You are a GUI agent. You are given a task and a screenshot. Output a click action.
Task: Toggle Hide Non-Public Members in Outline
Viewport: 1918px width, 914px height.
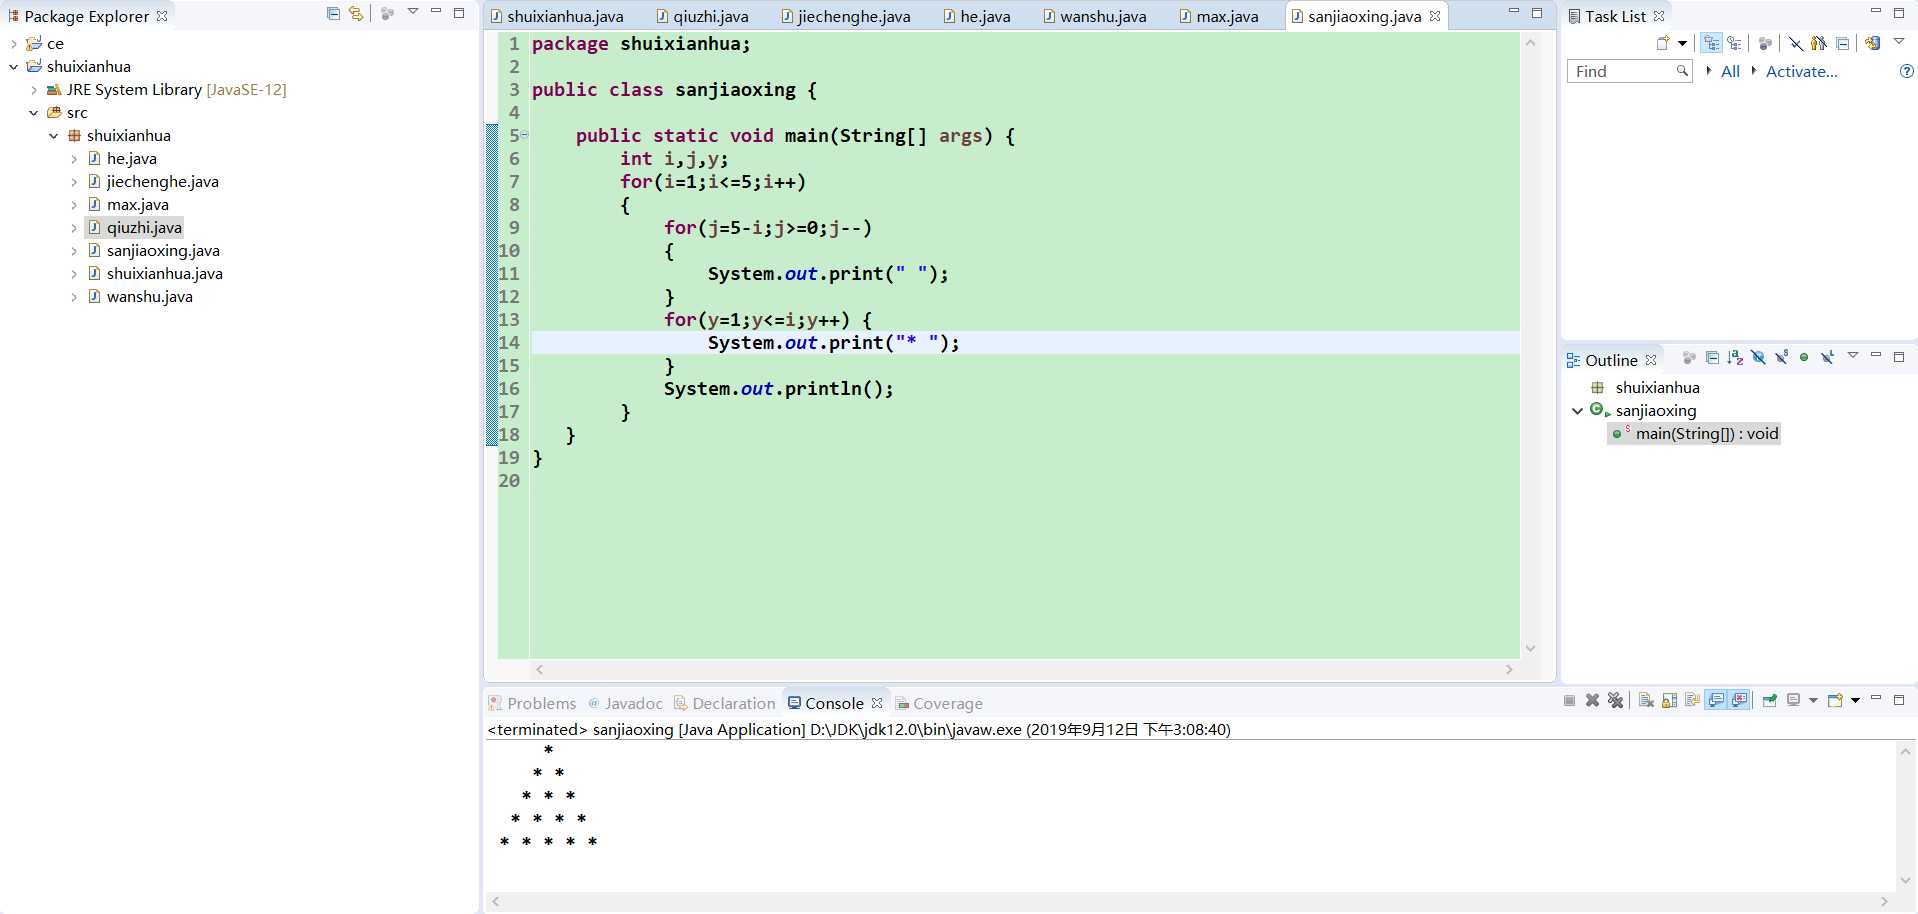(1804, 358)
